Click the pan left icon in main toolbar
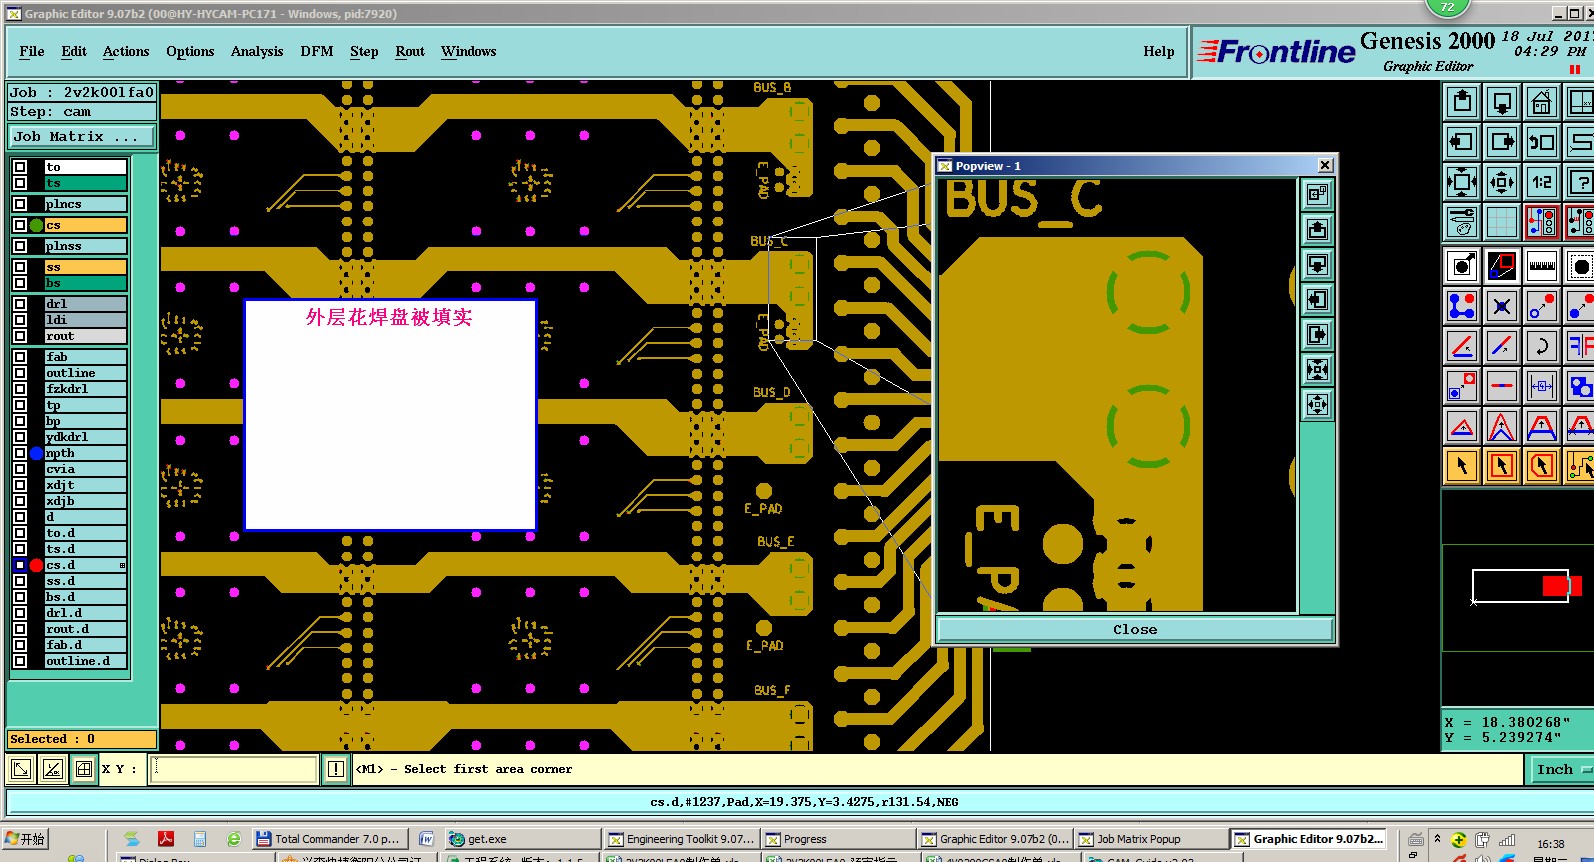 (1462, 142)
